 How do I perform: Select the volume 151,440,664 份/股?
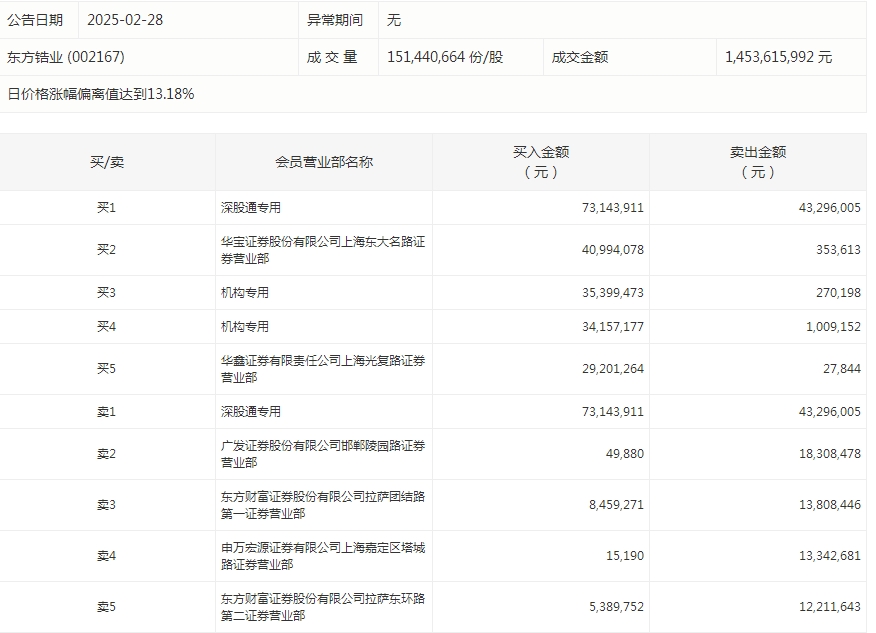click(445, 57)
